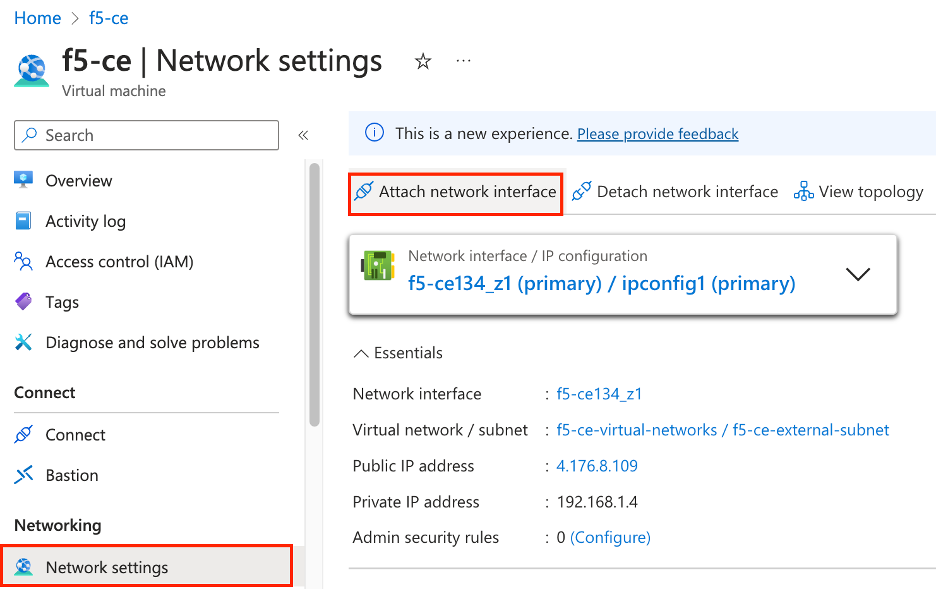936x590 pixels.
Task: Click the Please provide feedback link
Action: (658, 134)
